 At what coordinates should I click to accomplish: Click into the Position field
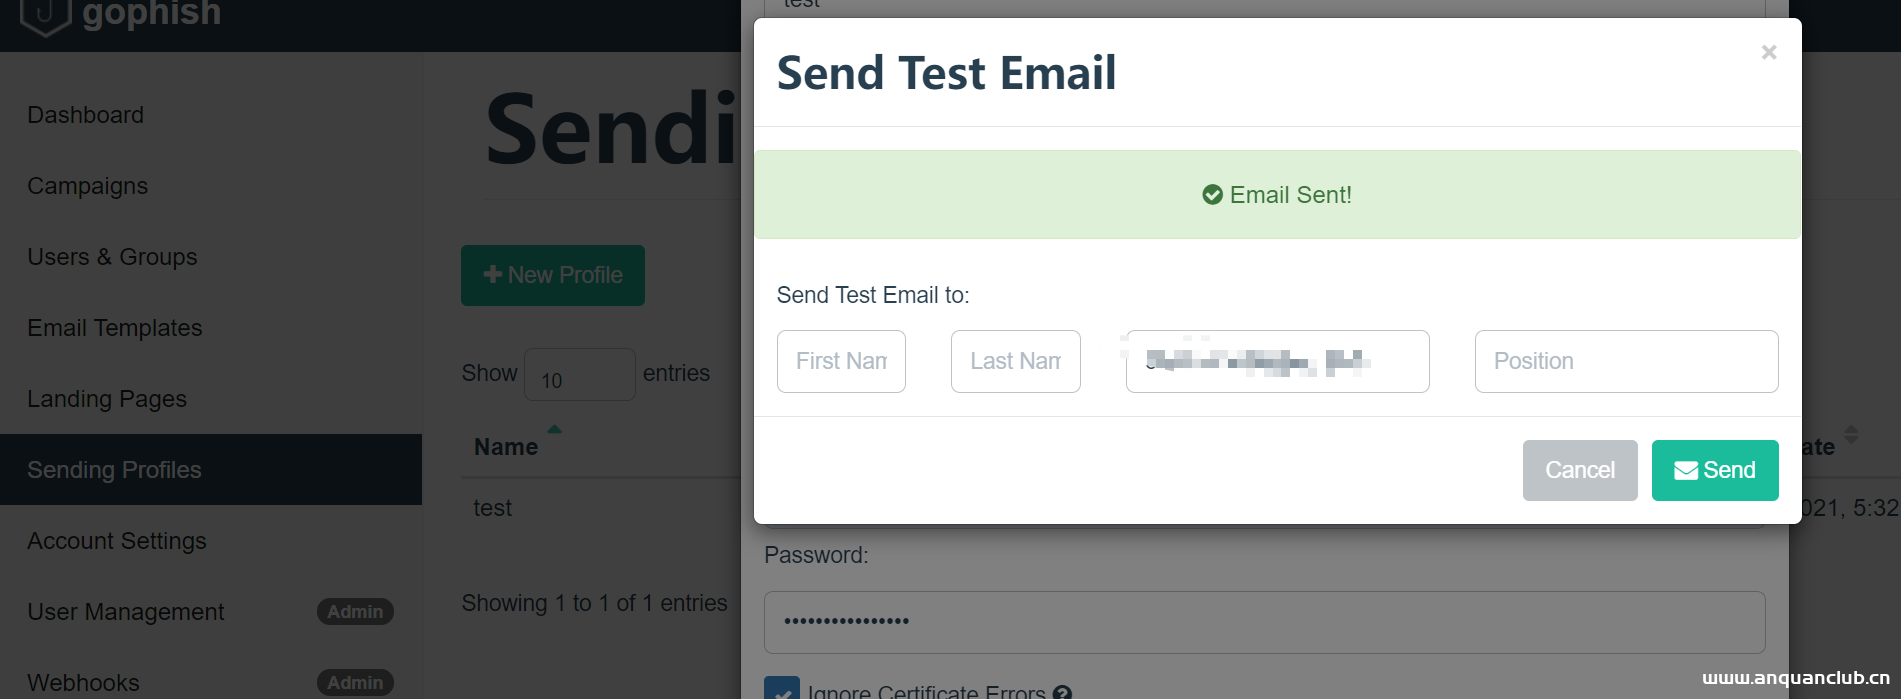(1626, 361)
